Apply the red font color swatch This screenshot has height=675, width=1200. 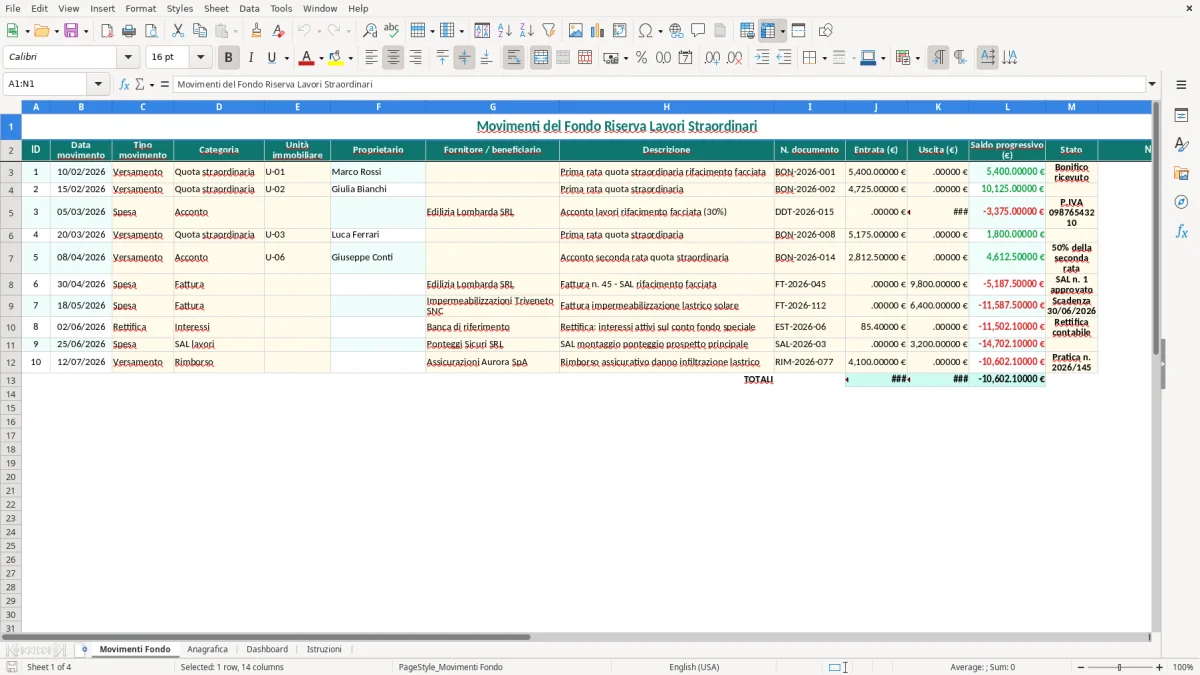[306, 58]
